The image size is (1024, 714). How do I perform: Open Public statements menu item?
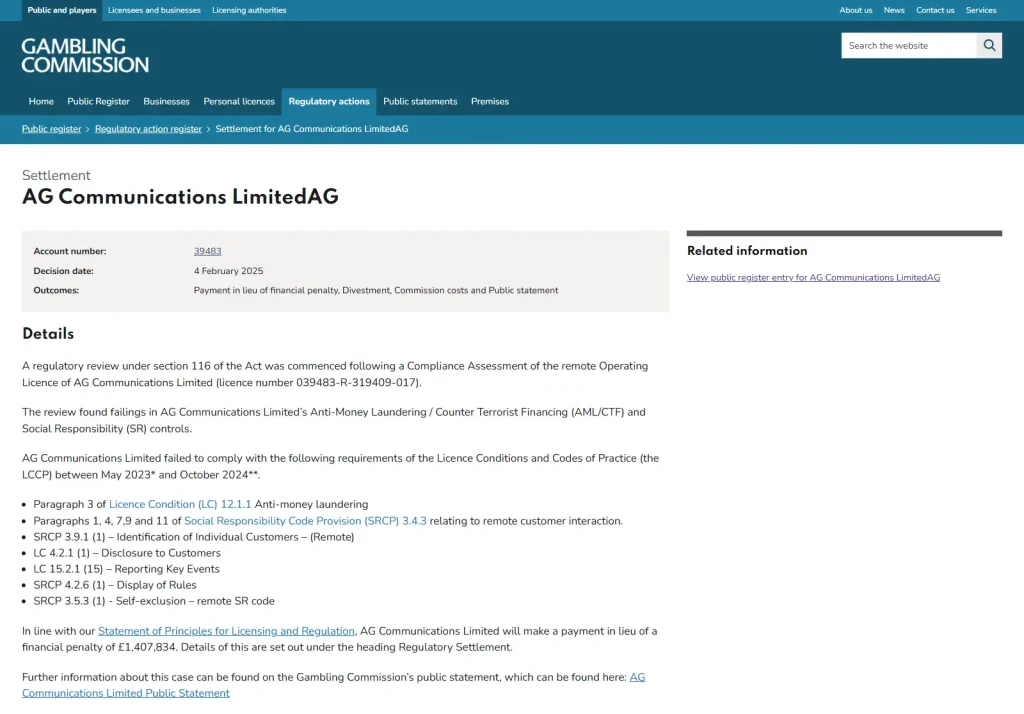(x=420, y=101)
